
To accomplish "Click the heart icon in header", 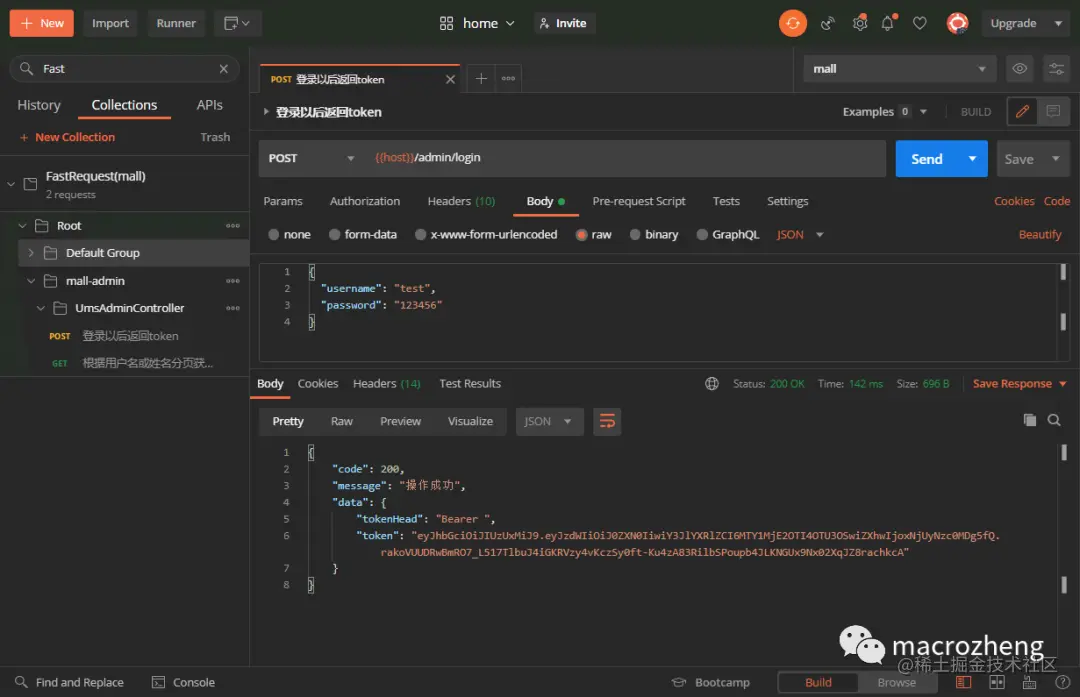I will point(920,23).
